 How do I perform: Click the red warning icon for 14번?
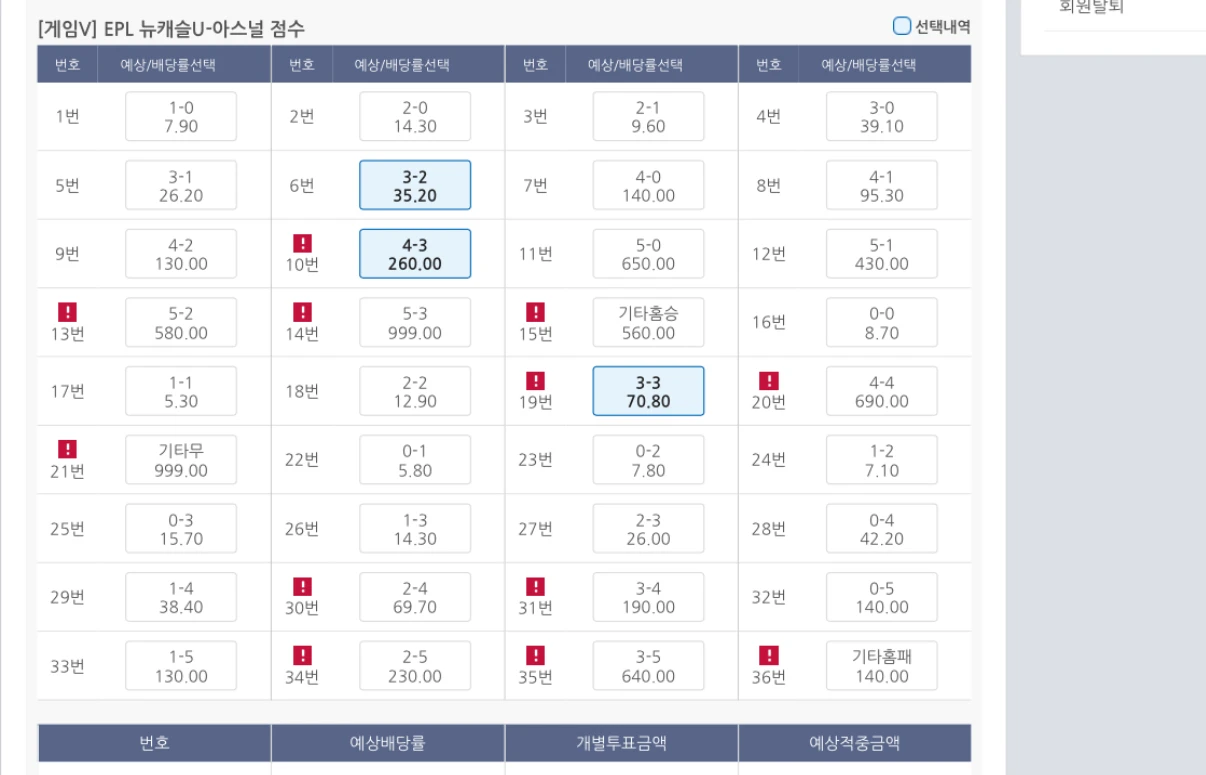(x=302, y=312)
